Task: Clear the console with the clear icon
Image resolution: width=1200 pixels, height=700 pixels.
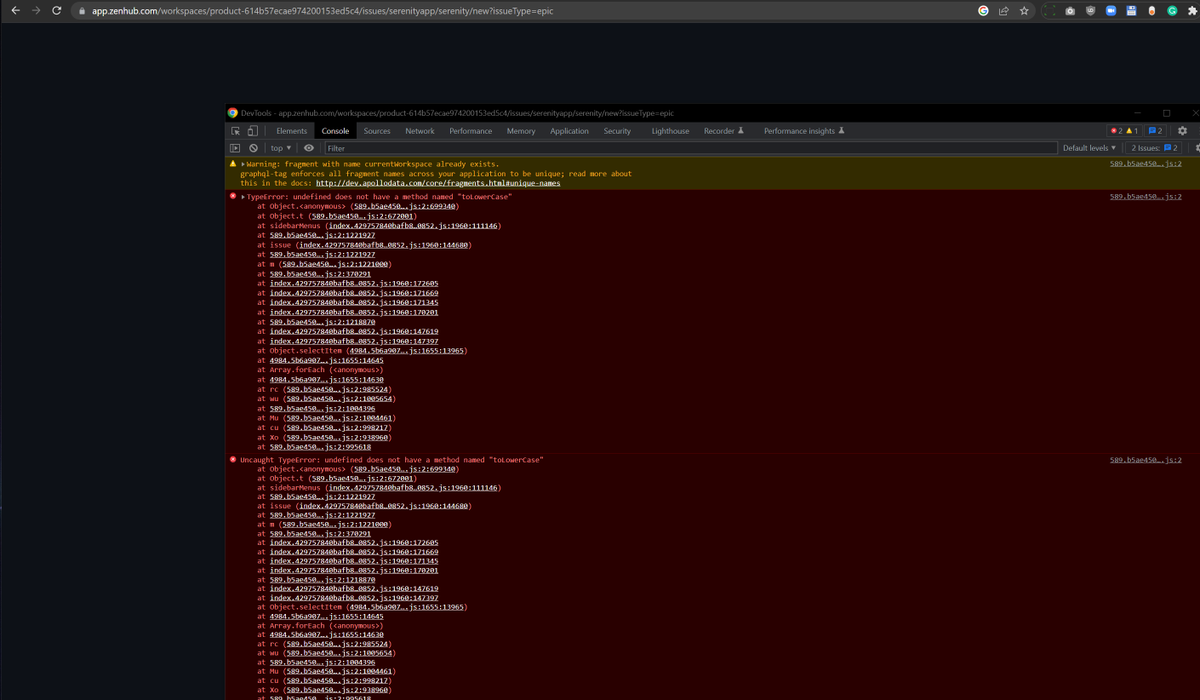Action: pyautogui.click(x=254, y=148)
